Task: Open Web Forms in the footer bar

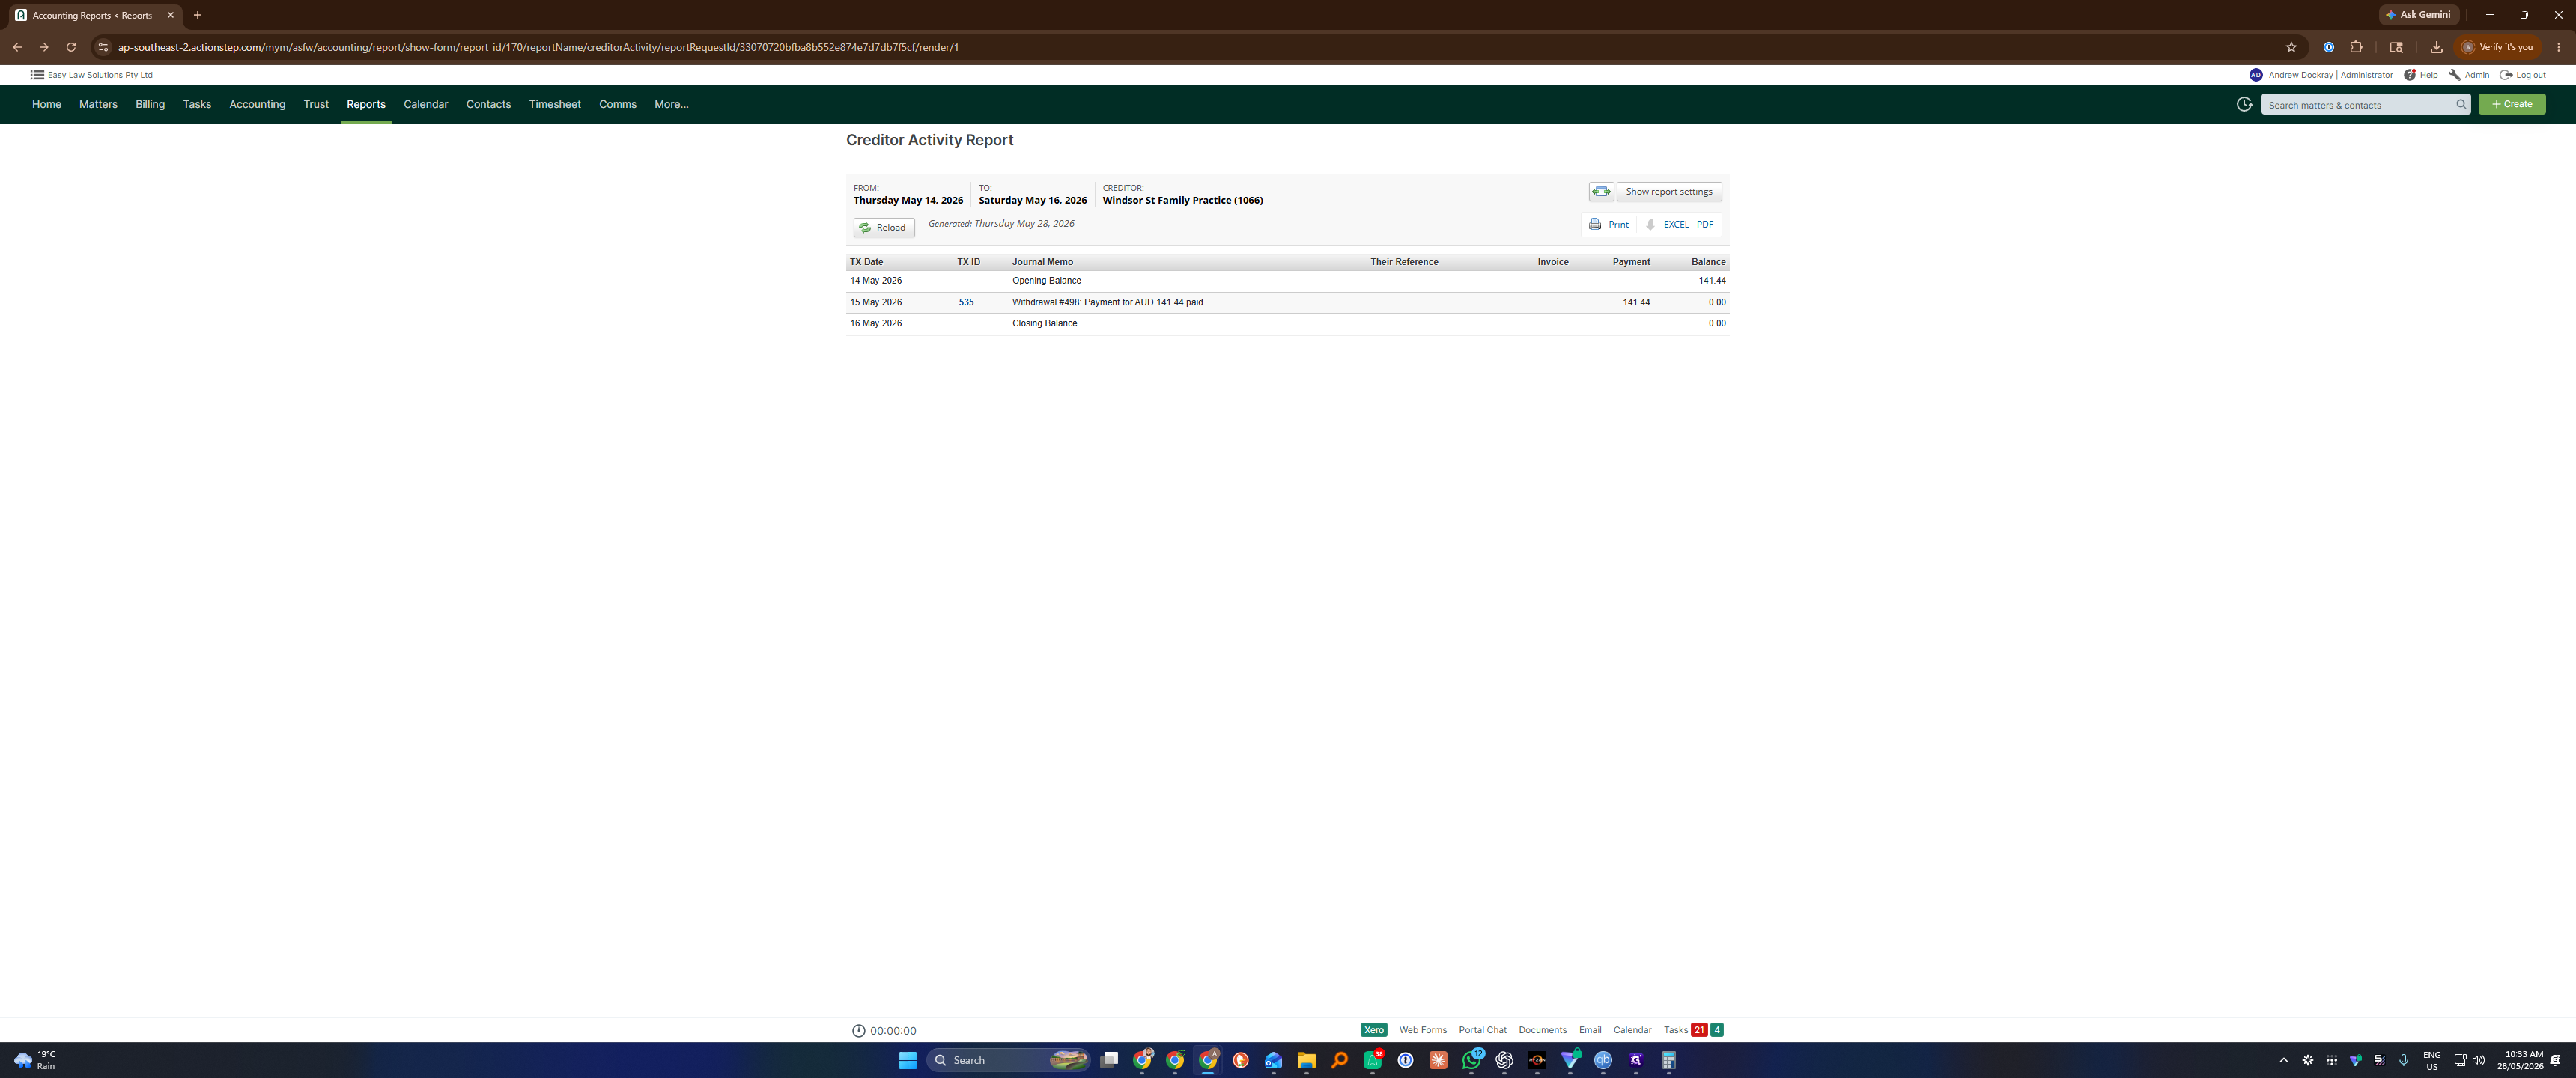Action: tap(1423, 1030)
